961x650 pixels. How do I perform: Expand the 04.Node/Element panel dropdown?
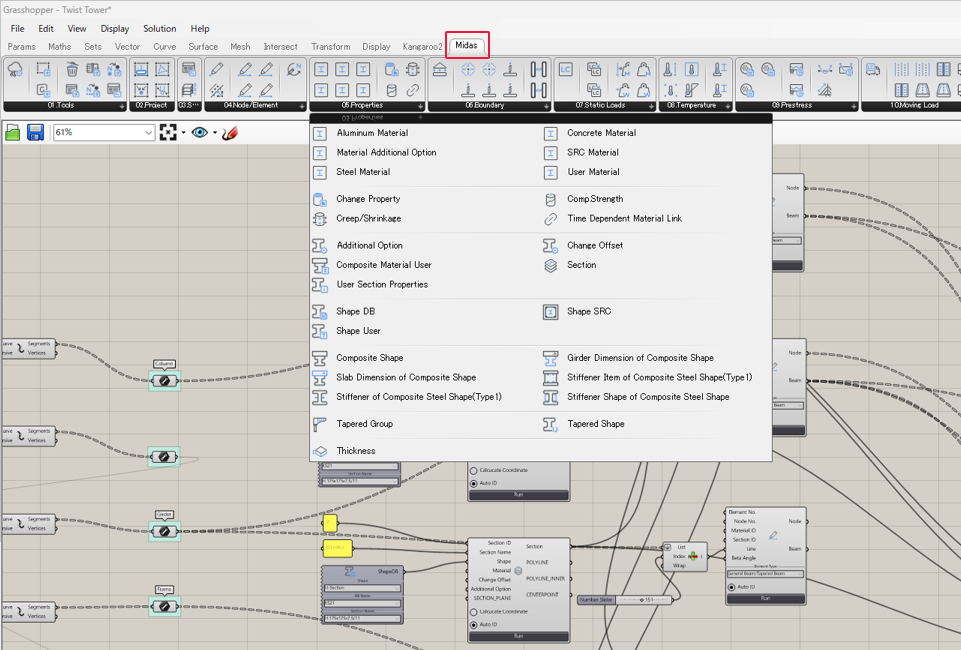(x=302, y=107)
